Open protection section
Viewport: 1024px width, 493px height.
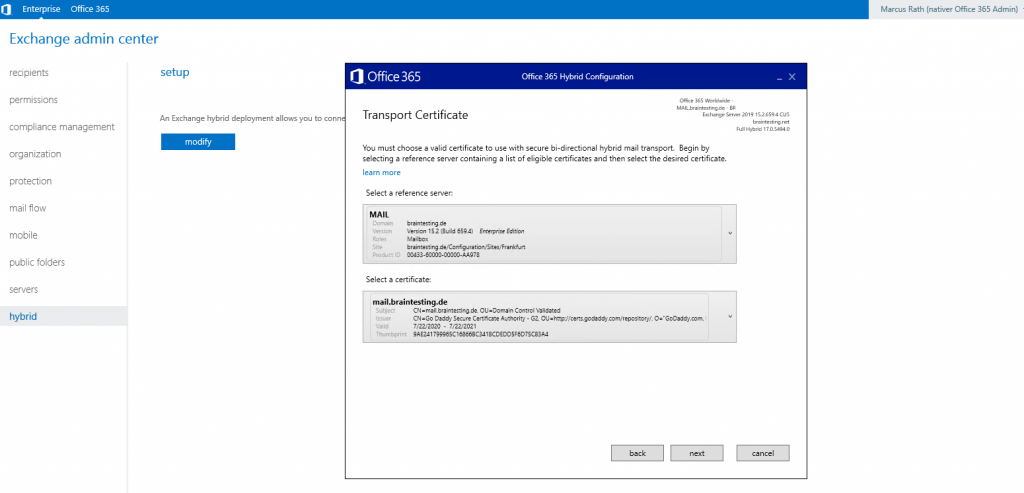(31, 181)
